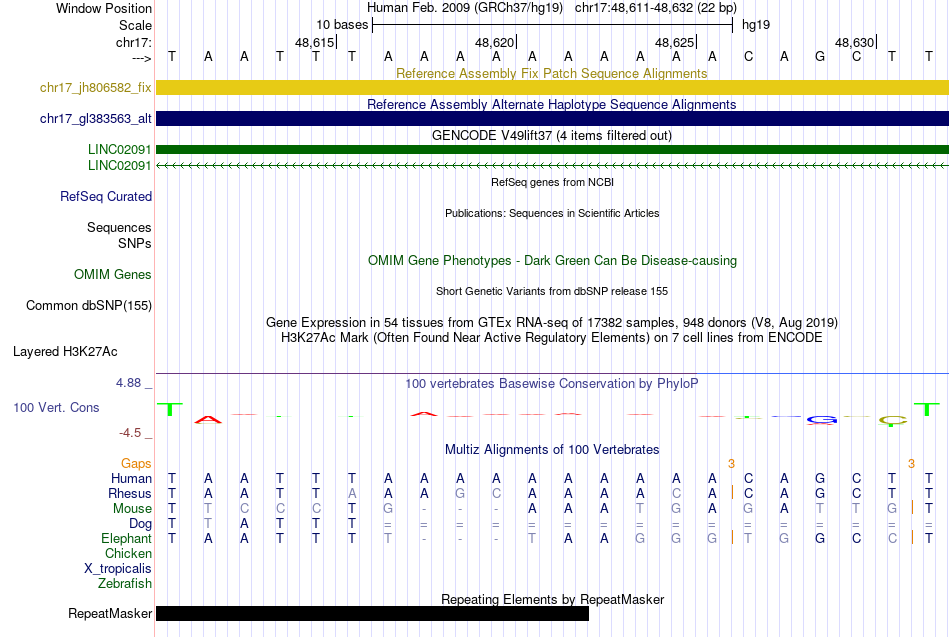The image size is (950, 637).
Task: Click the 100 Vert. Cons track label
Action: 56,407
